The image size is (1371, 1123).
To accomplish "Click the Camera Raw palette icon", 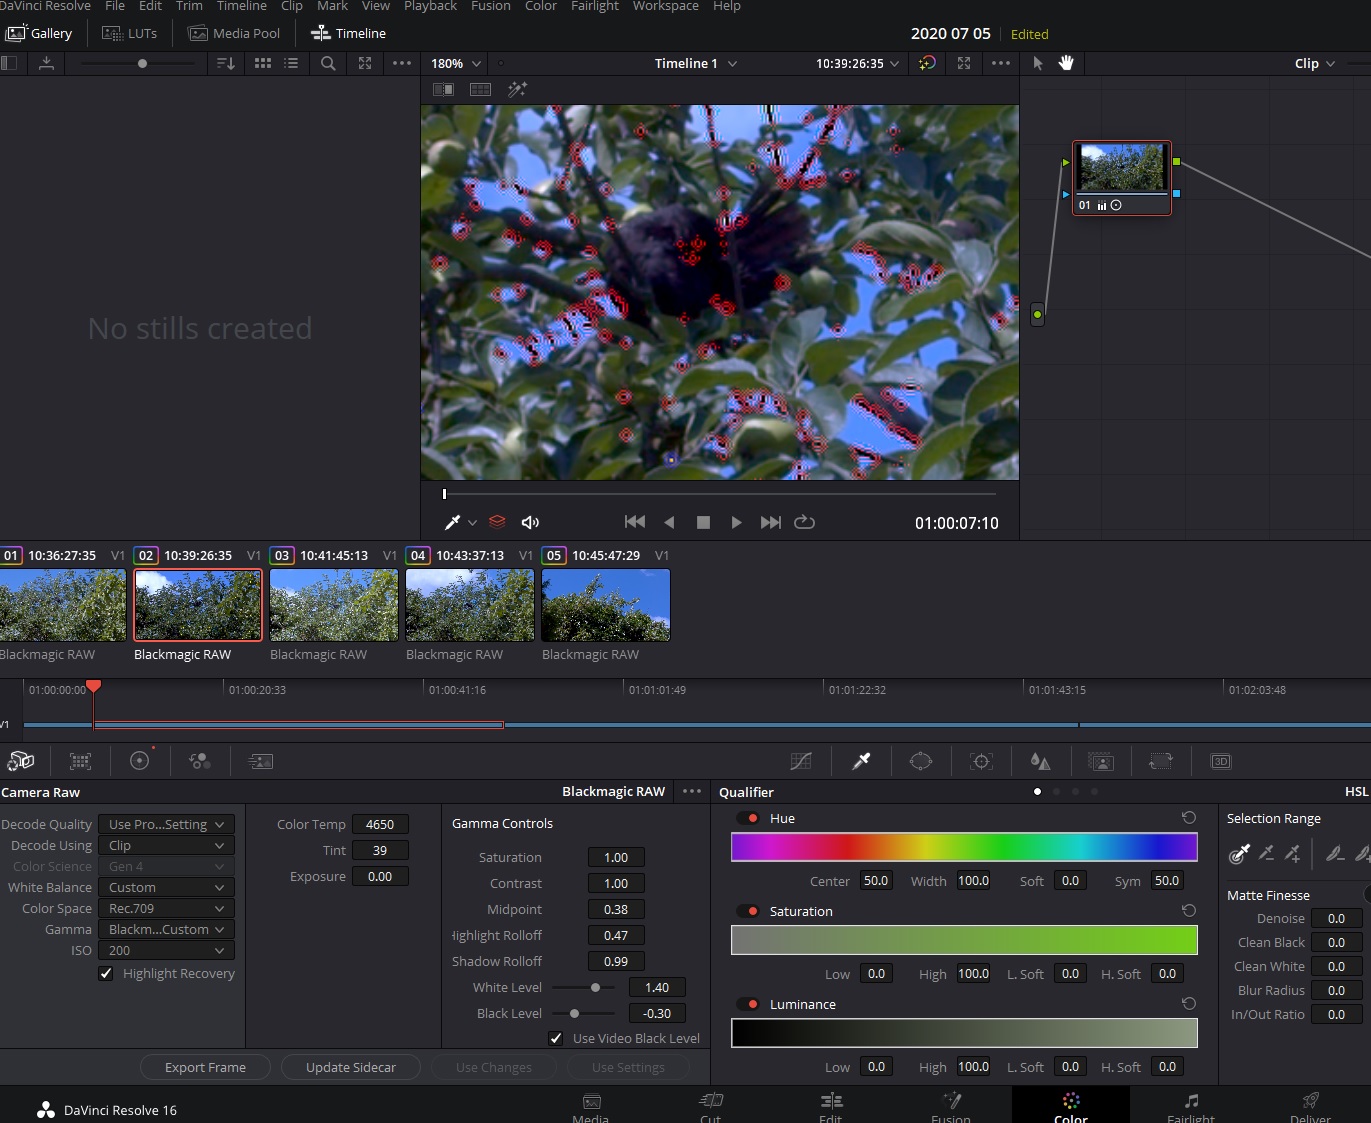I will point(21,761).
